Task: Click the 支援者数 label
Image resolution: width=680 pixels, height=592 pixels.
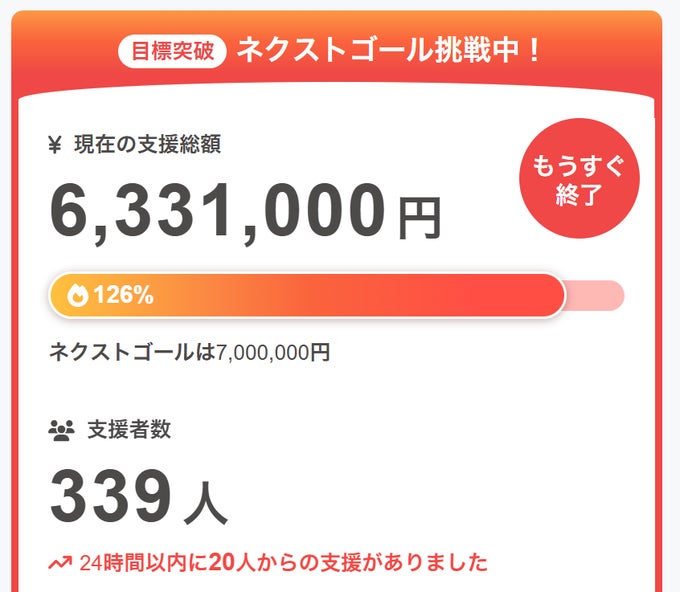Action: click(129, 430)
